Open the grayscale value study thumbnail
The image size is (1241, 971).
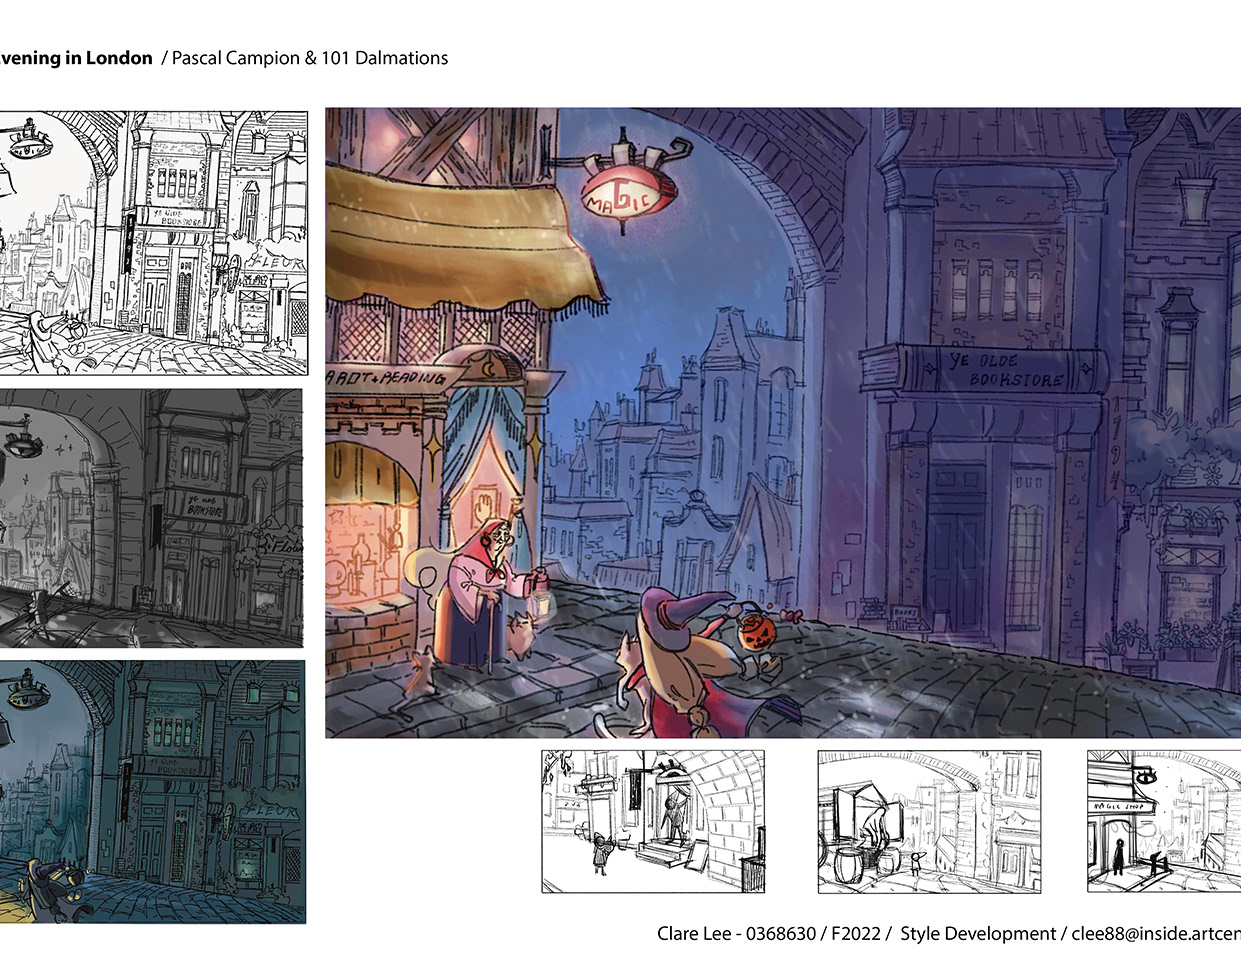point(151,518)
